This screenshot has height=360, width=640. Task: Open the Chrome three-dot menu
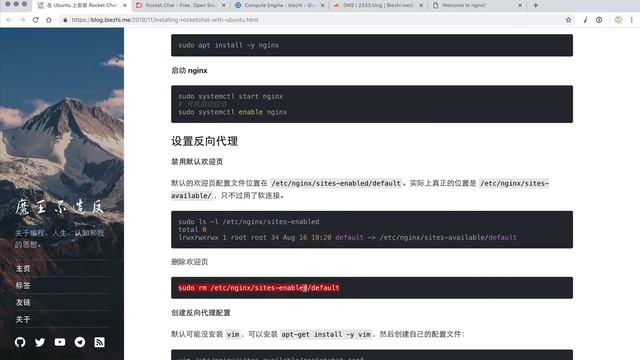pos(631,20)
